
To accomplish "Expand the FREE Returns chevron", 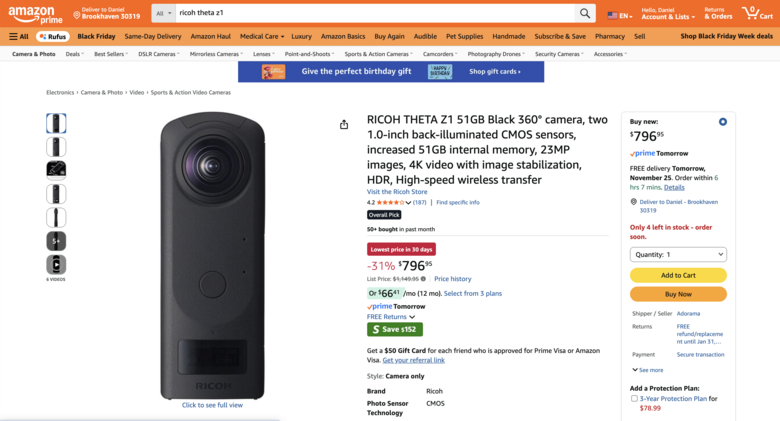I will [412, 317].
